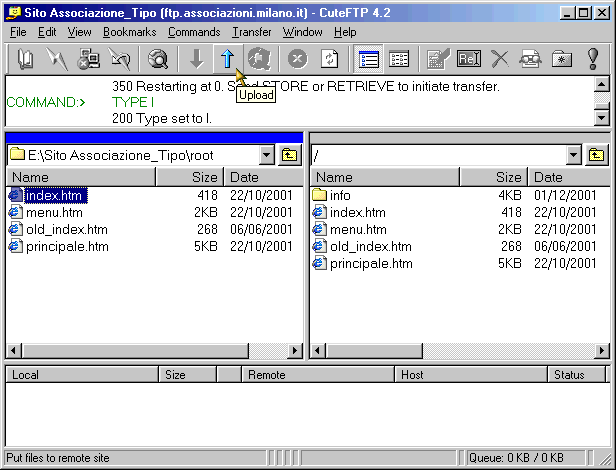This screenshot has height=470, width=616.
Task: Click queue Host column header
Action: click(471, 375)
